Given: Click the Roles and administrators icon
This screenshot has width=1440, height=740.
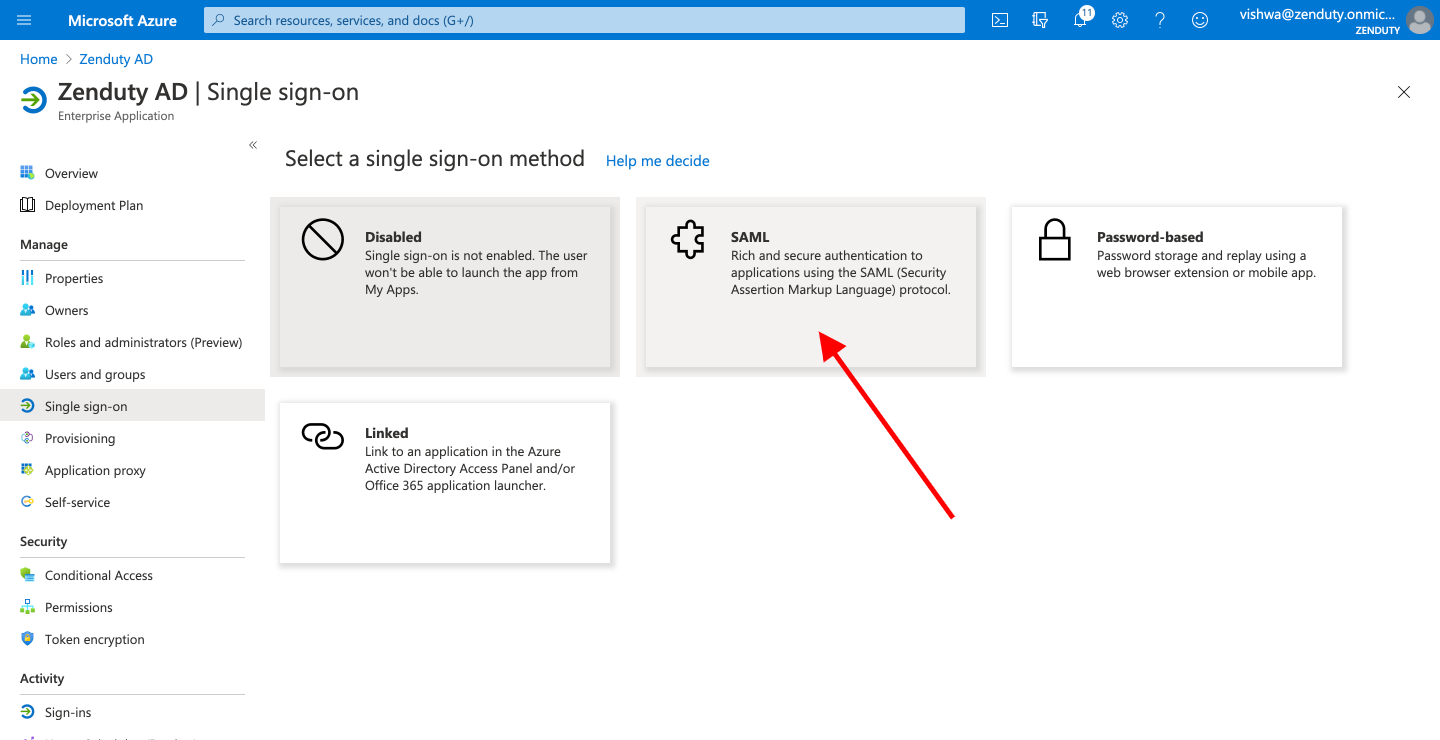Looking at the screenshot, I should click(27, 342).
